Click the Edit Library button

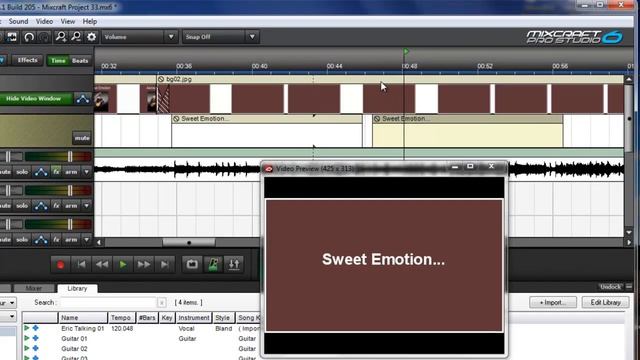click(605, 302)
